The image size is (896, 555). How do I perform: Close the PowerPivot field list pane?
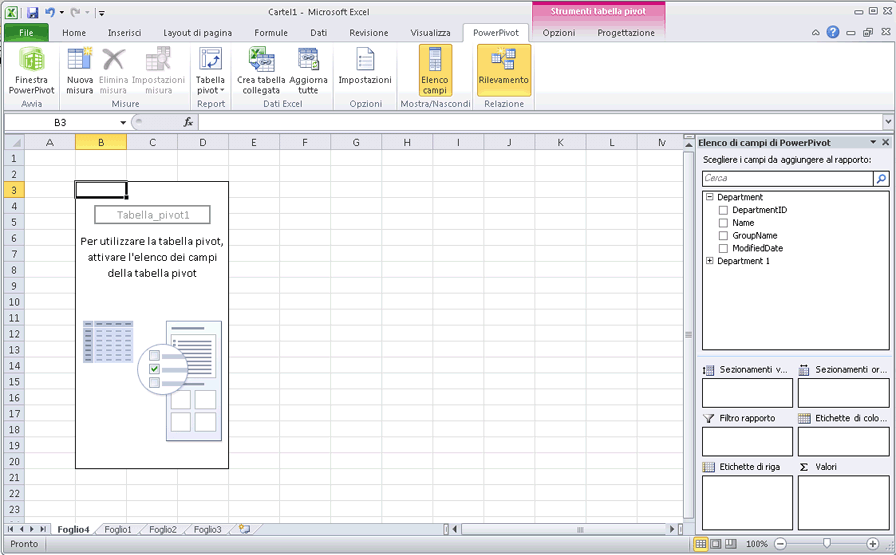coord(886,142)
